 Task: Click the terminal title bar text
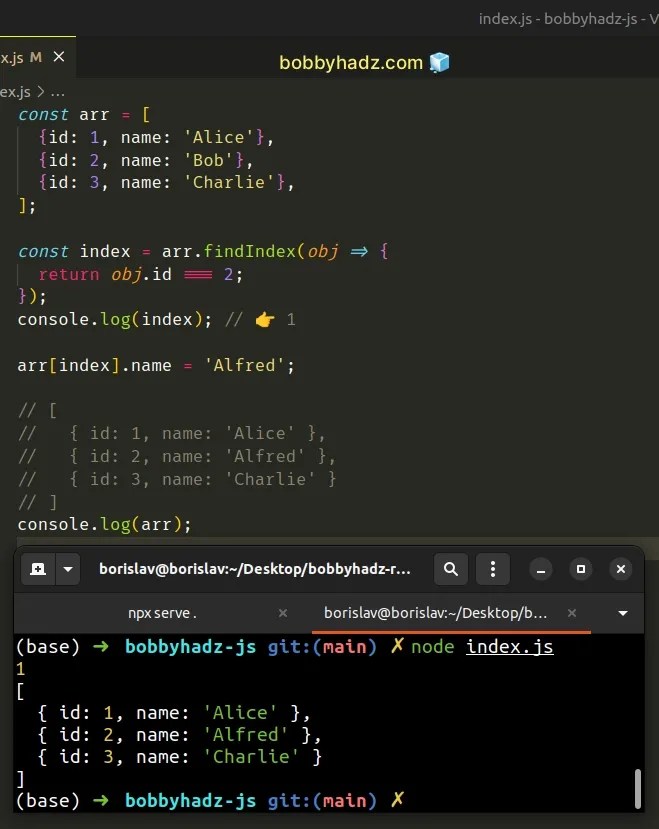point(255,569)
